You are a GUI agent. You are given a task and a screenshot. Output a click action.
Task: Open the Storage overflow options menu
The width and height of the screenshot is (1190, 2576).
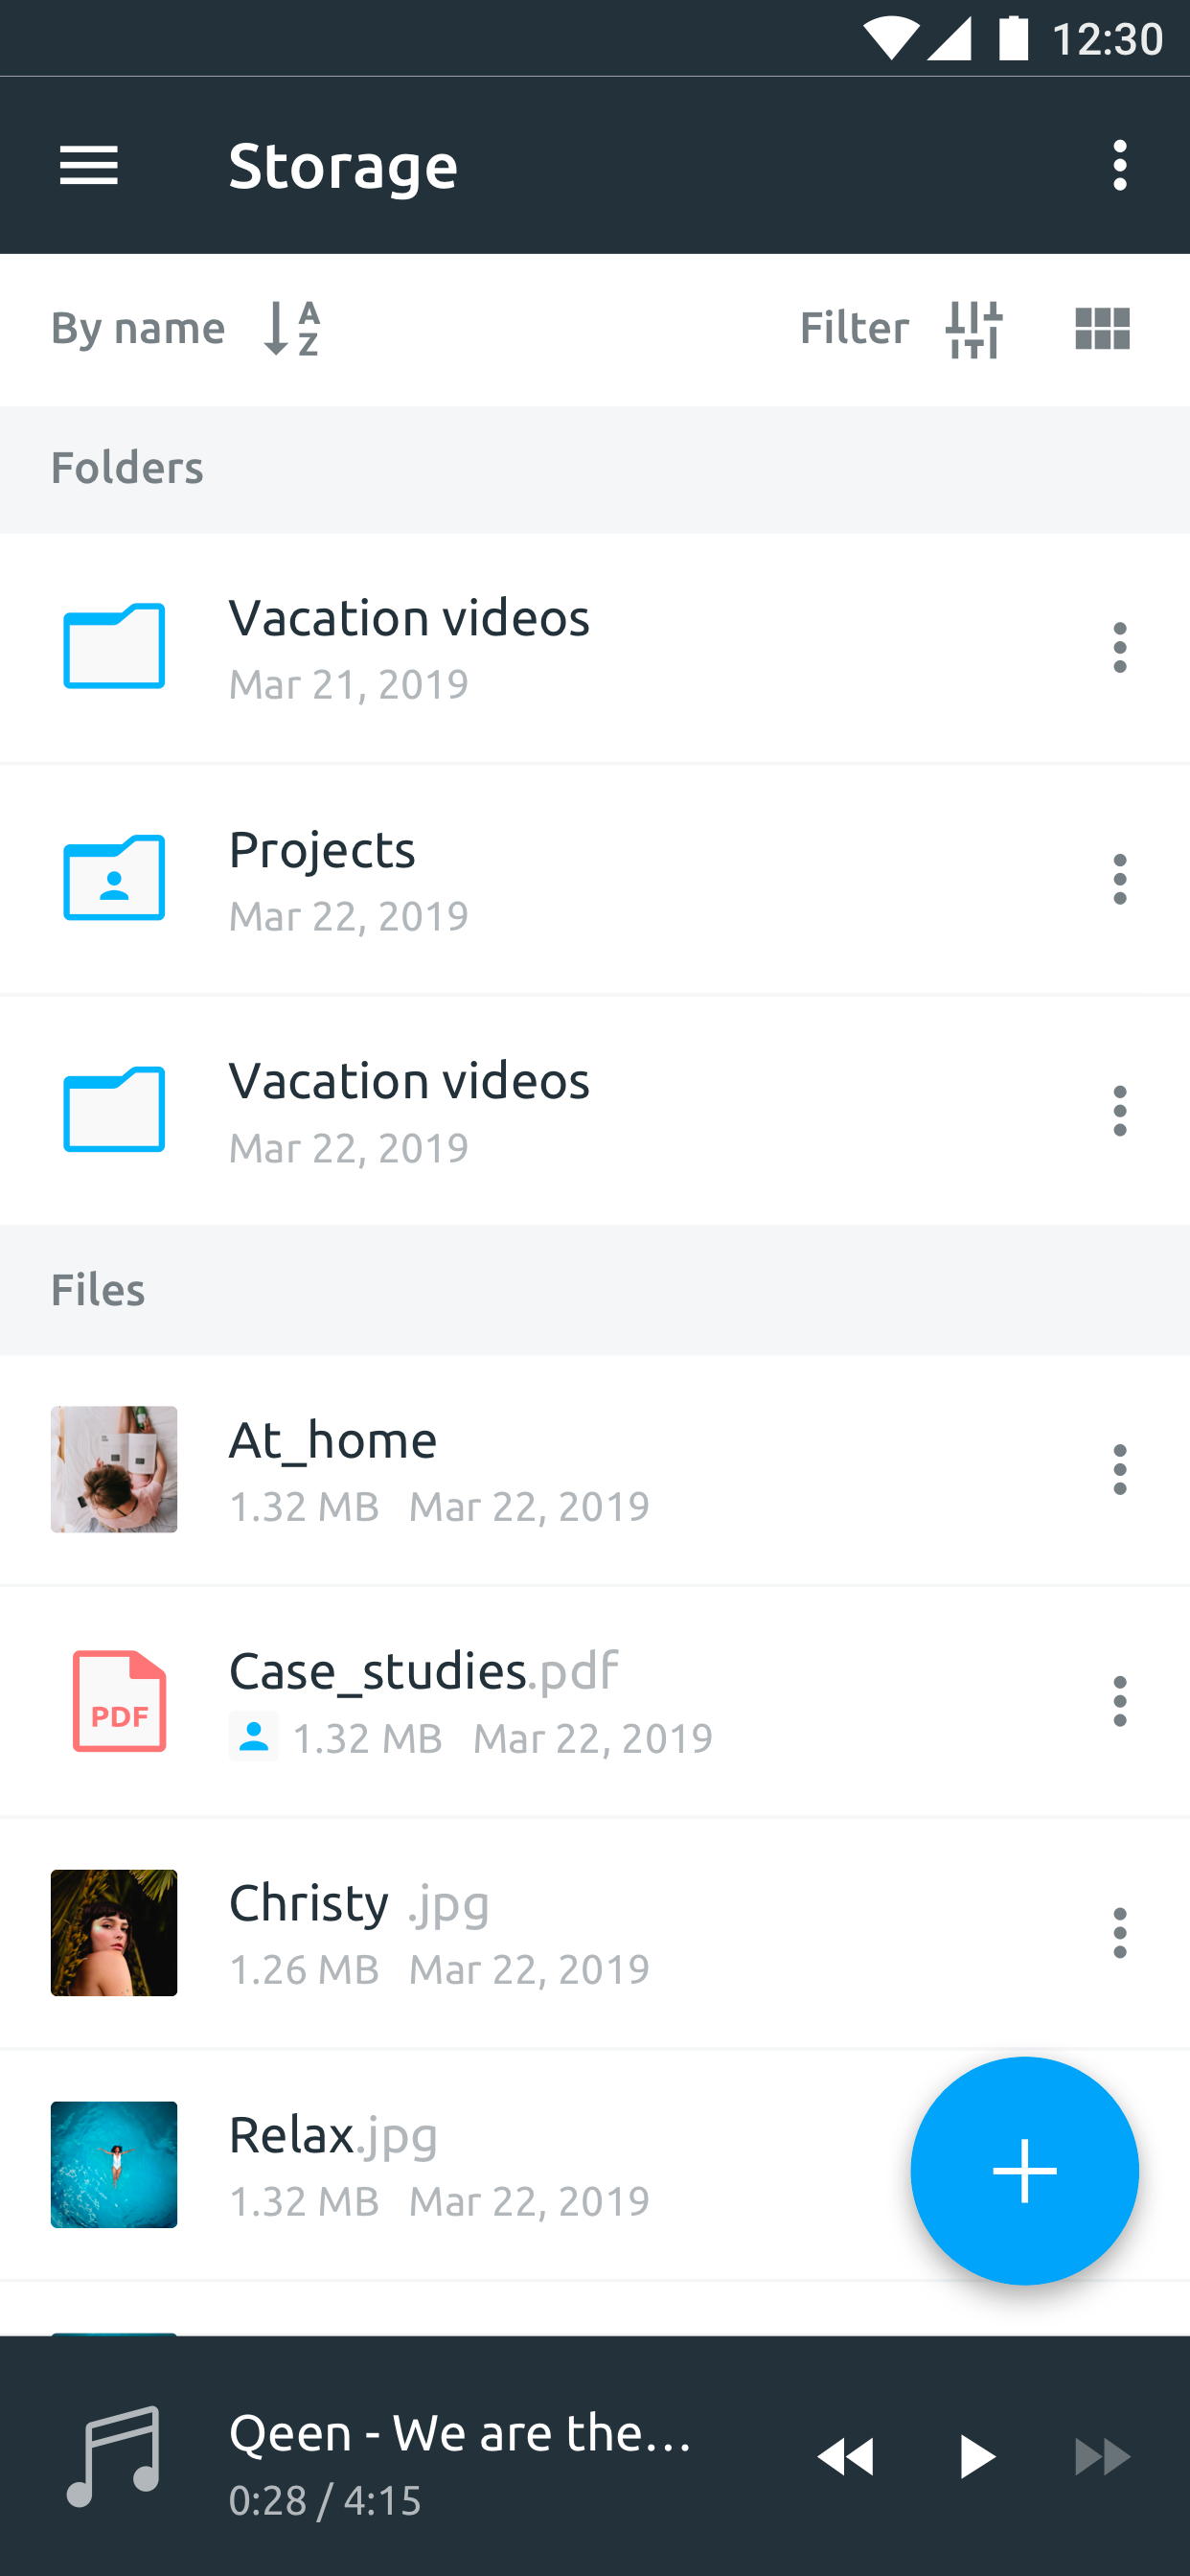click(x=1119, y=165)
